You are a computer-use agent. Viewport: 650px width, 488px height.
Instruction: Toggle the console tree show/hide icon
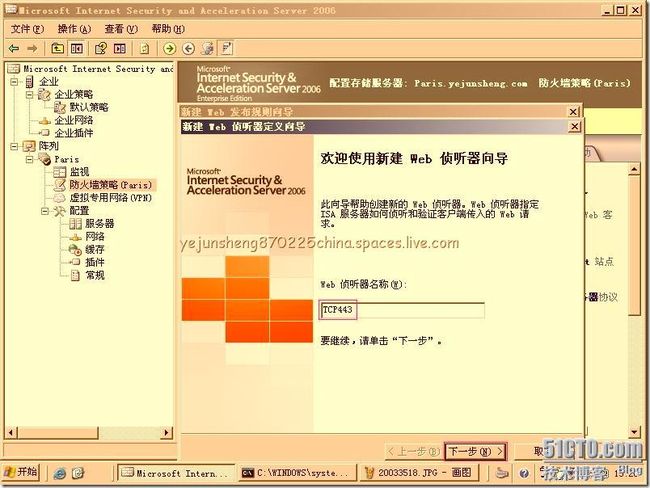(x=76, y=49)
